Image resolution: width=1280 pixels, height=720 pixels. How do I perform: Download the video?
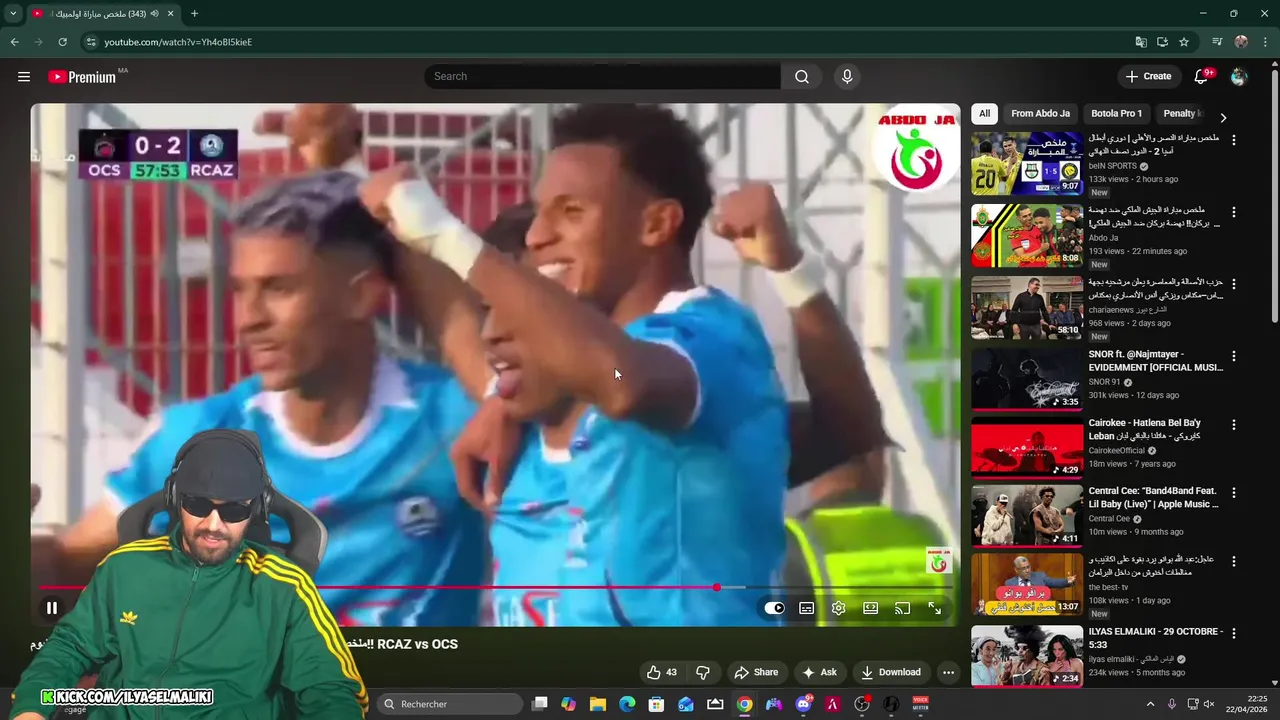pos(890,672)
